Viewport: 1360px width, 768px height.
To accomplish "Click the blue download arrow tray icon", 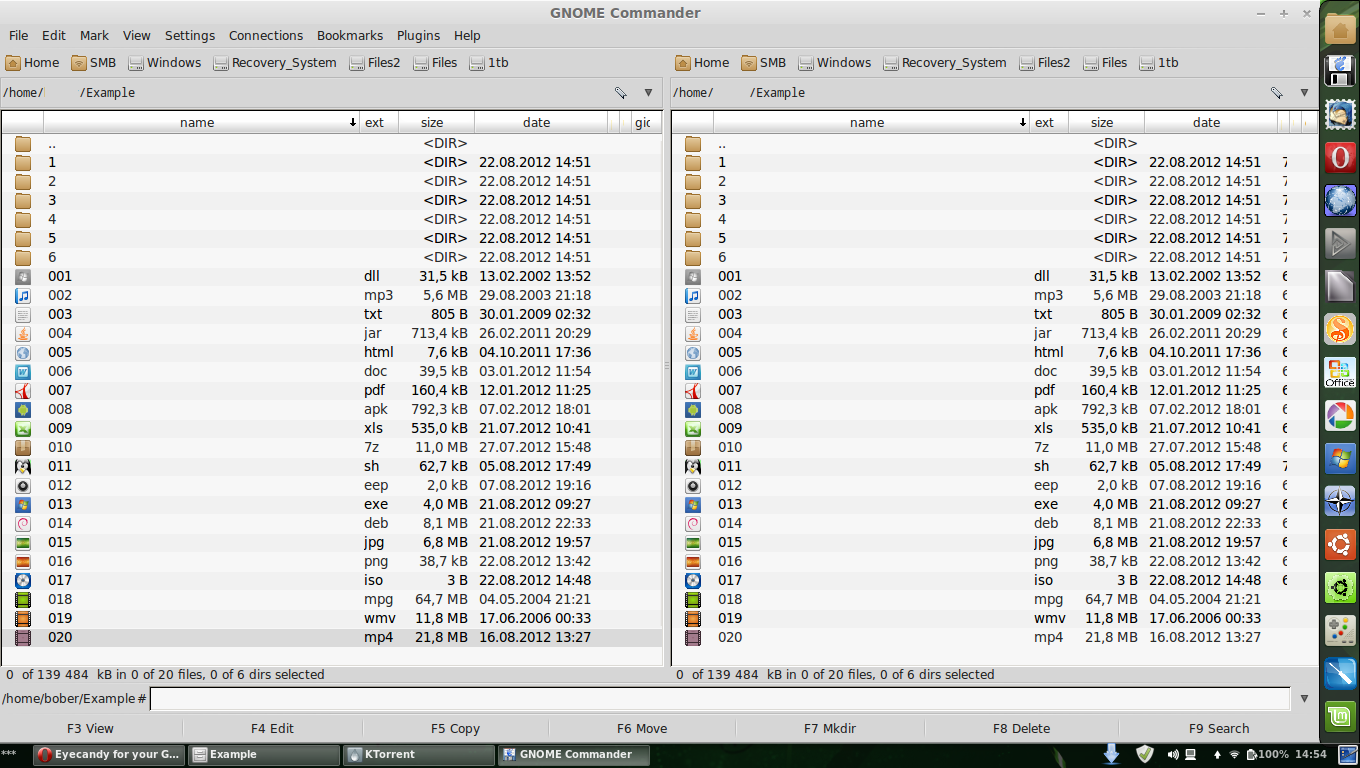I will point(1111,754).
